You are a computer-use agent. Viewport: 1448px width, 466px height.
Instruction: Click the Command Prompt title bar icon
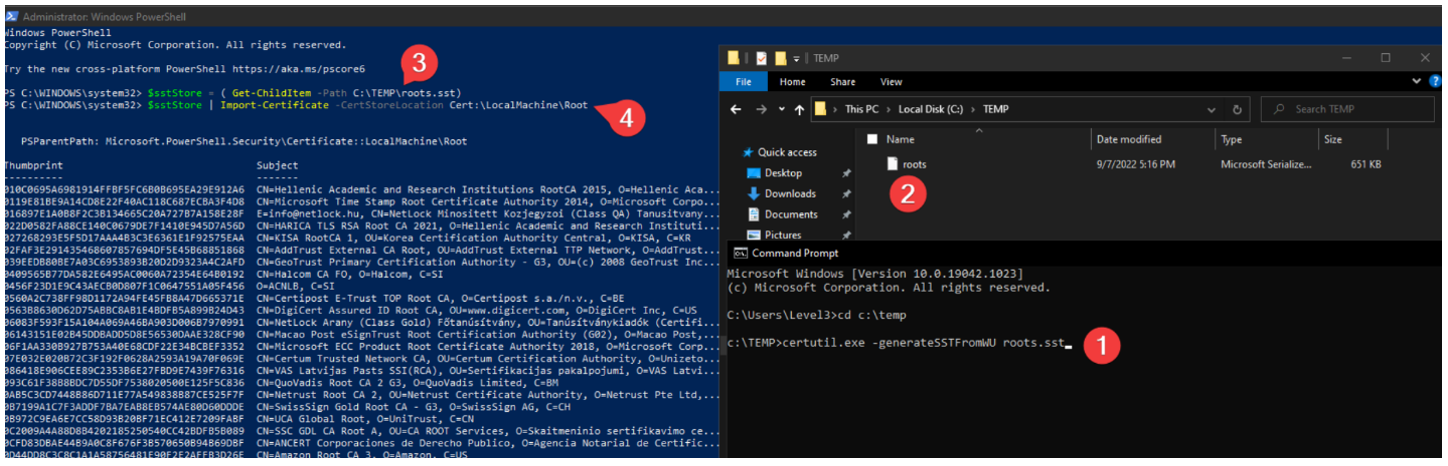[740, 253]
